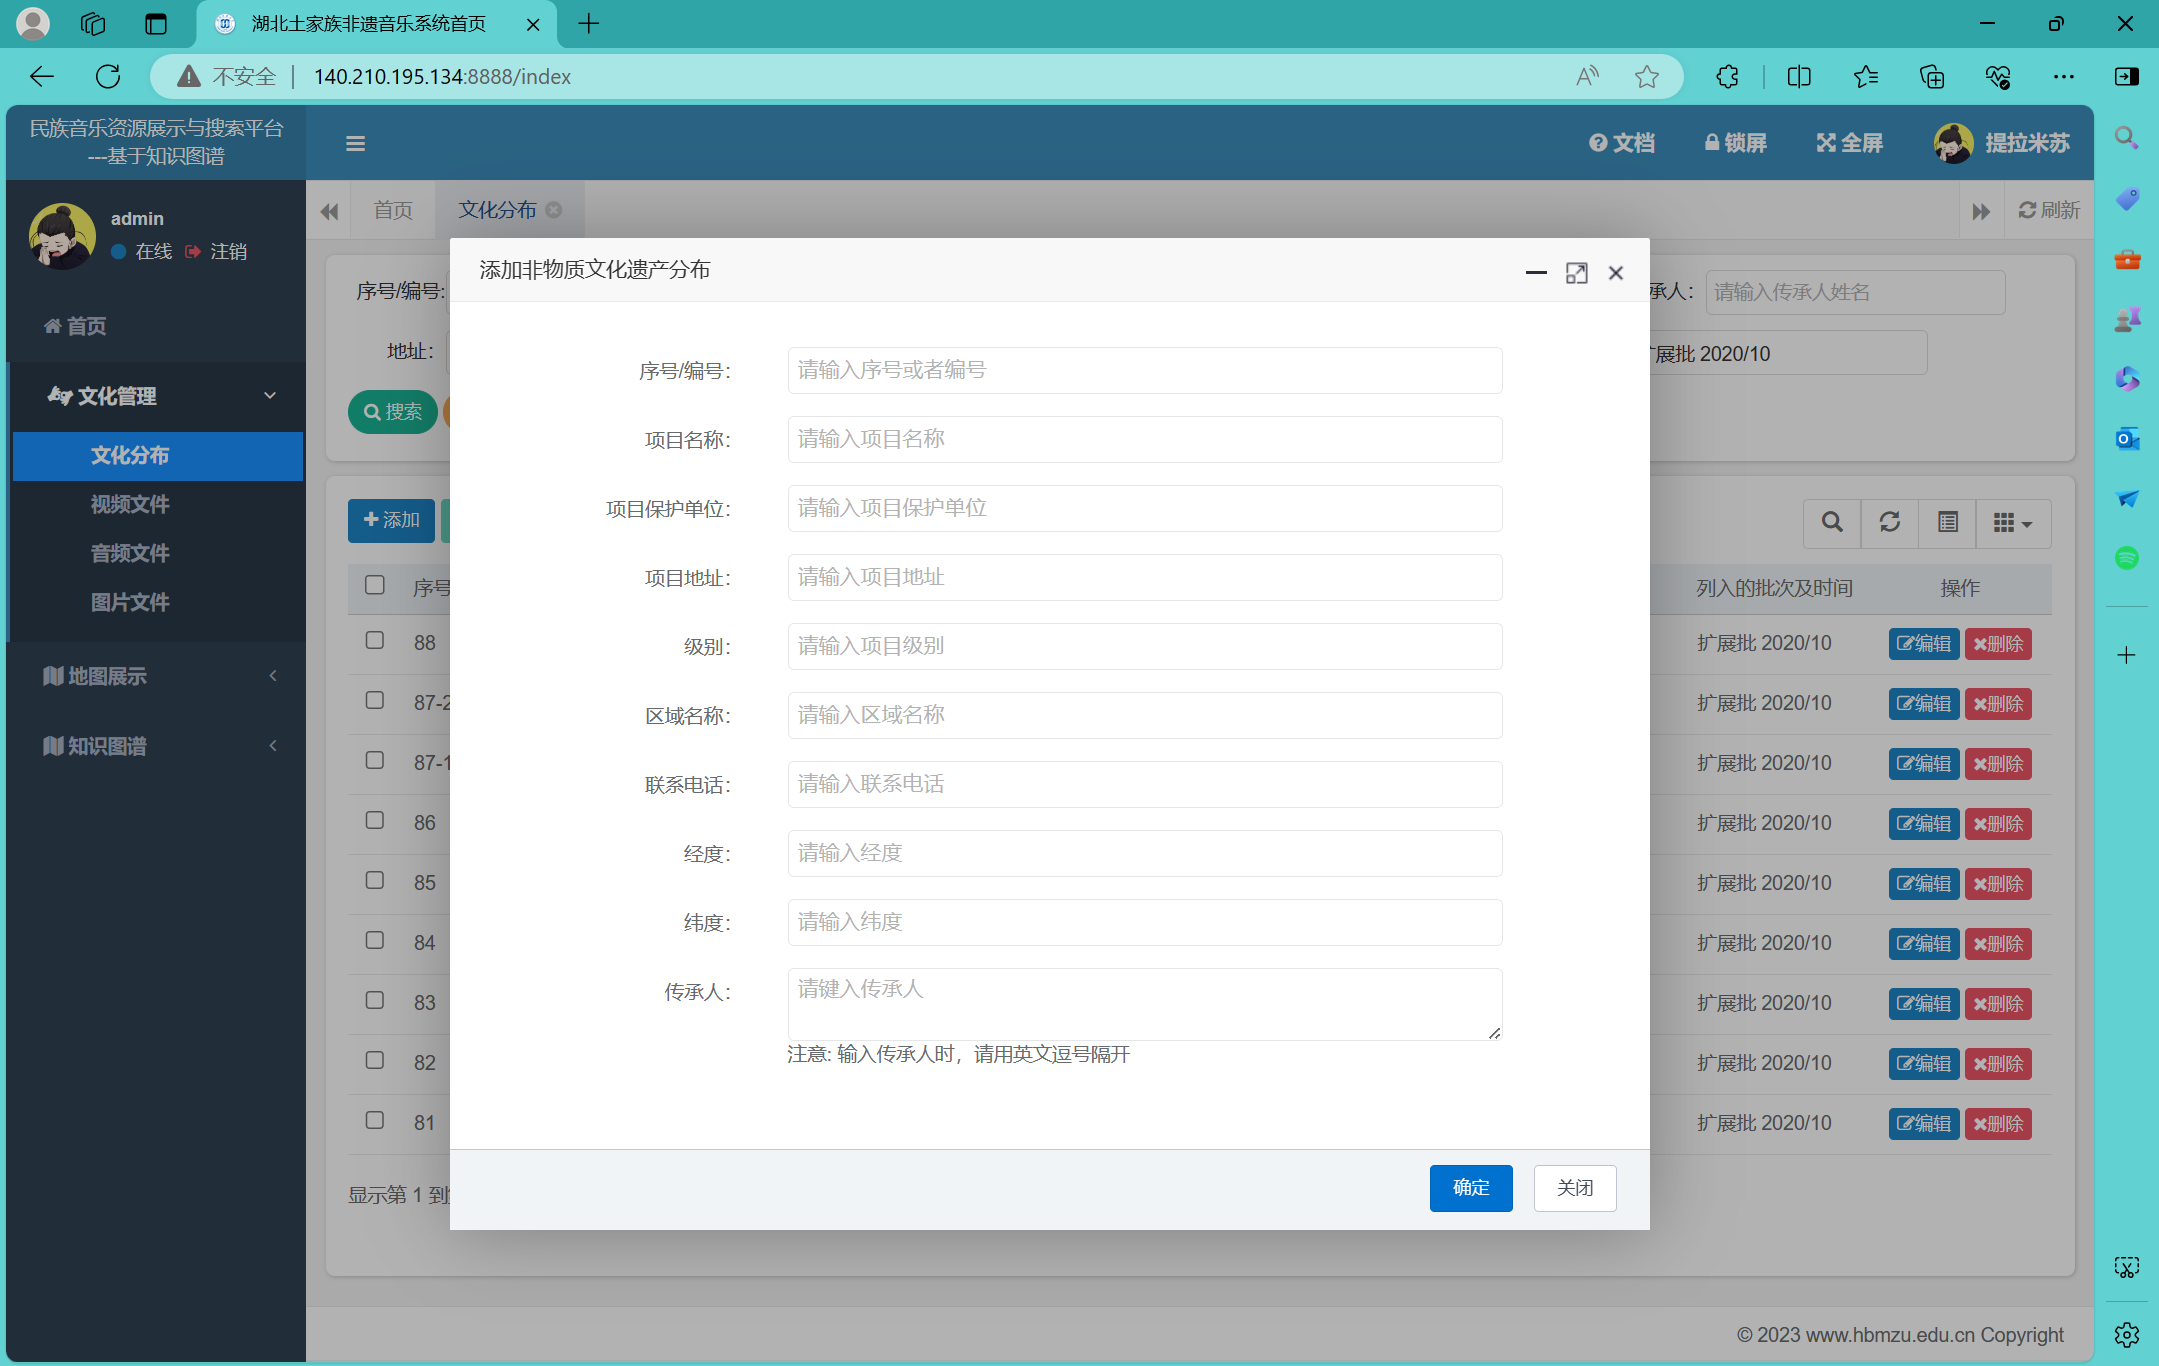Close the dialog with the X icon
Viewport: 2159px width, 1366px height.
(1615, 272)
